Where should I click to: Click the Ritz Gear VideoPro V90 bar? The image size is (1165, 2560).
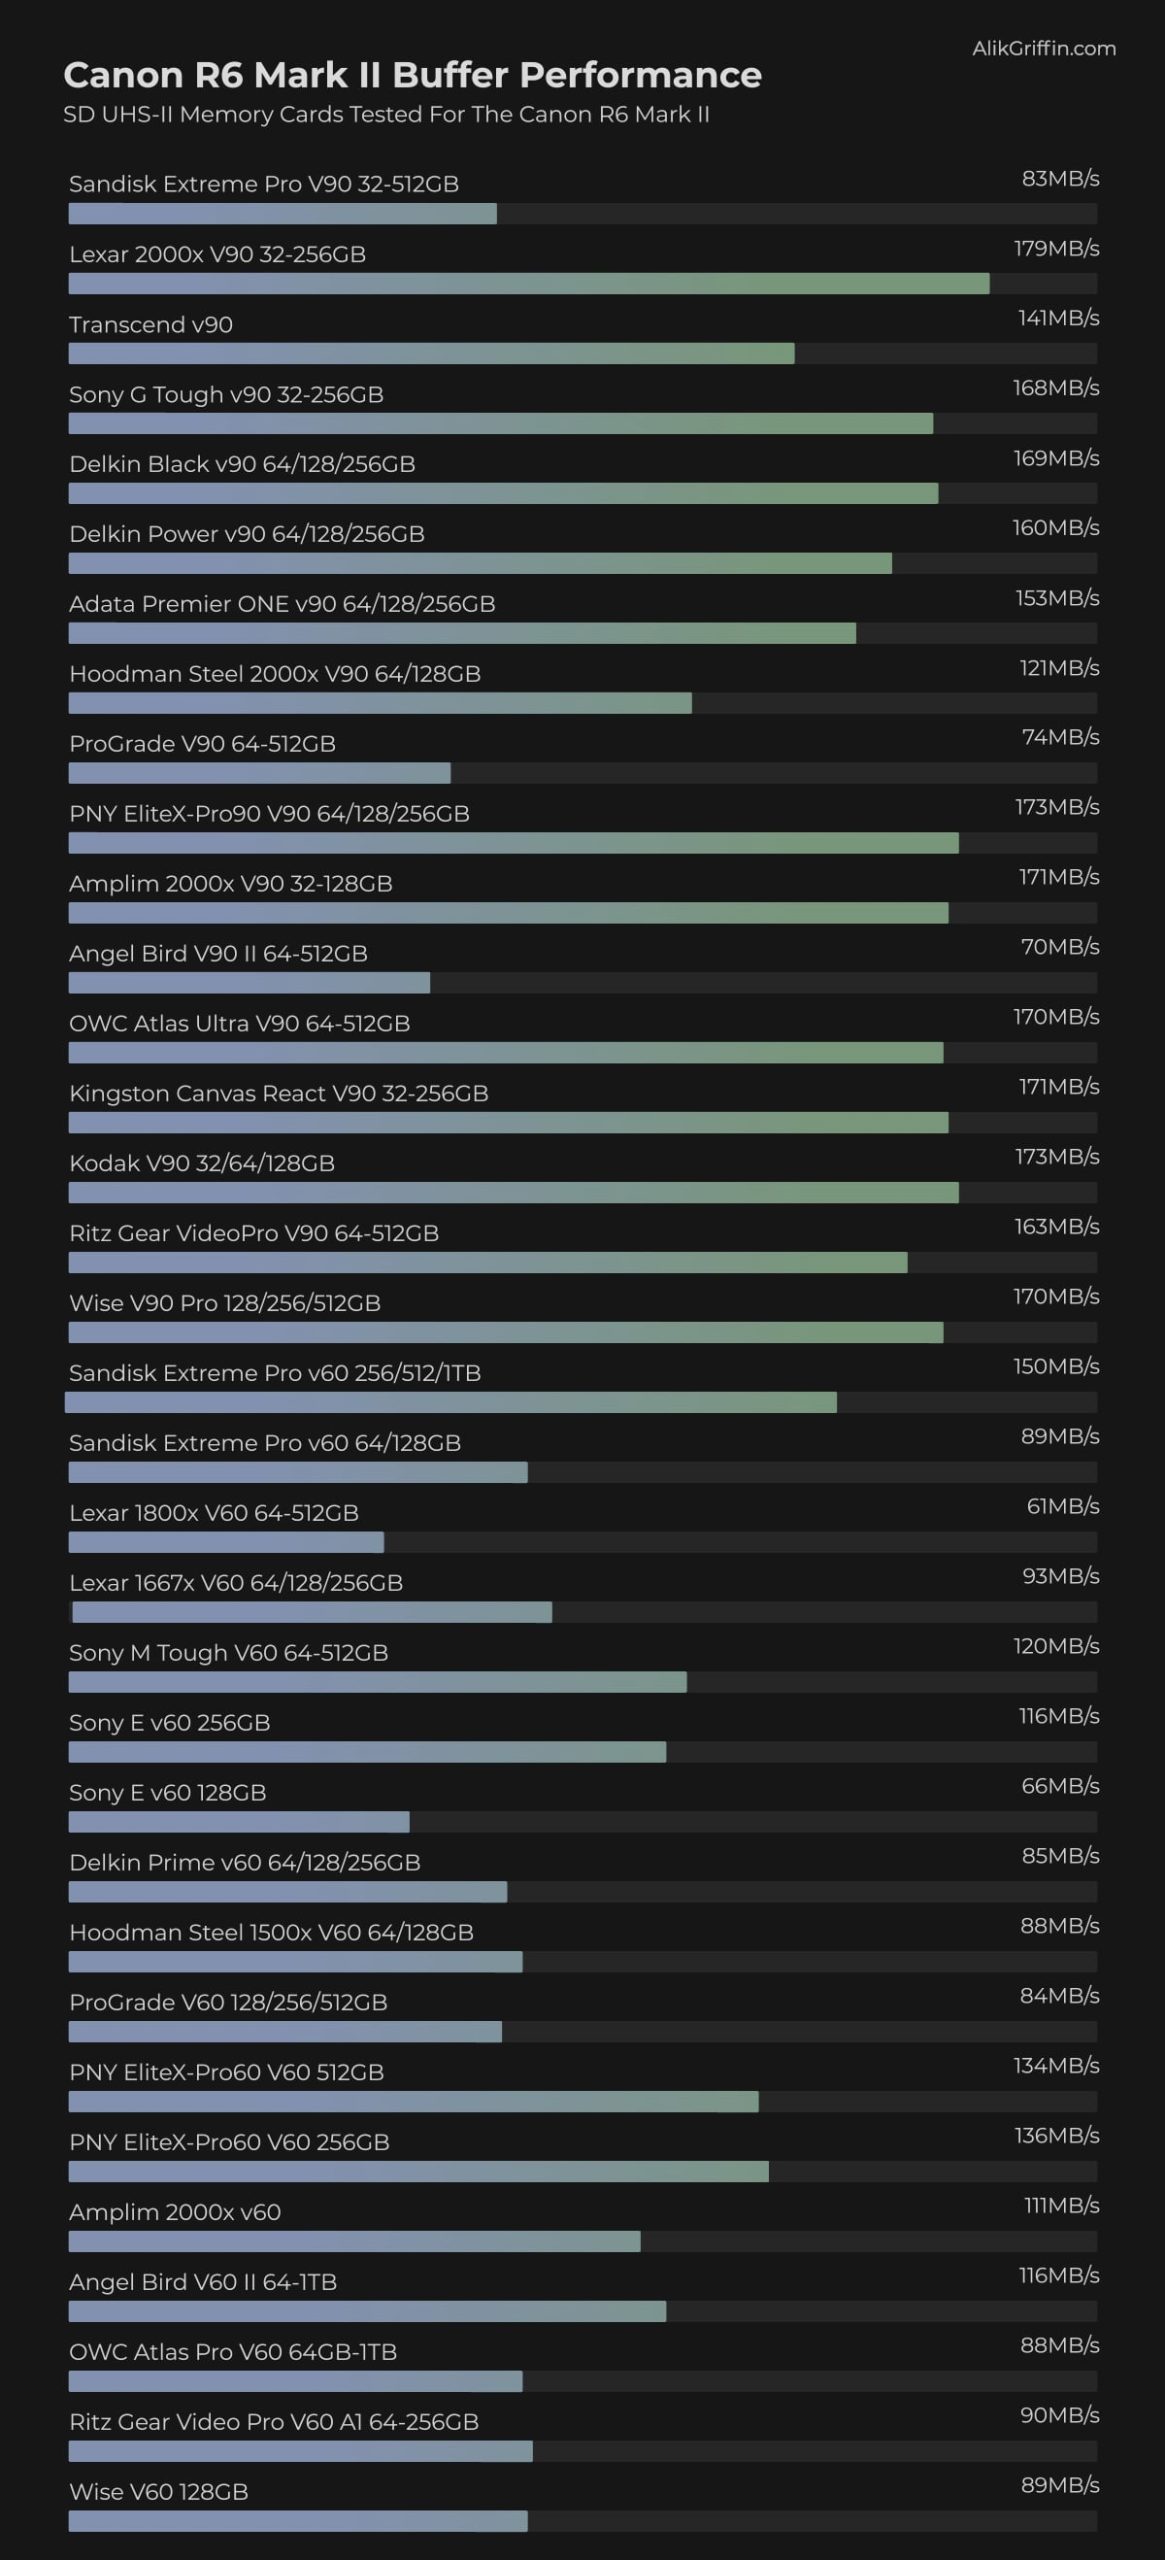[487, 1263]
